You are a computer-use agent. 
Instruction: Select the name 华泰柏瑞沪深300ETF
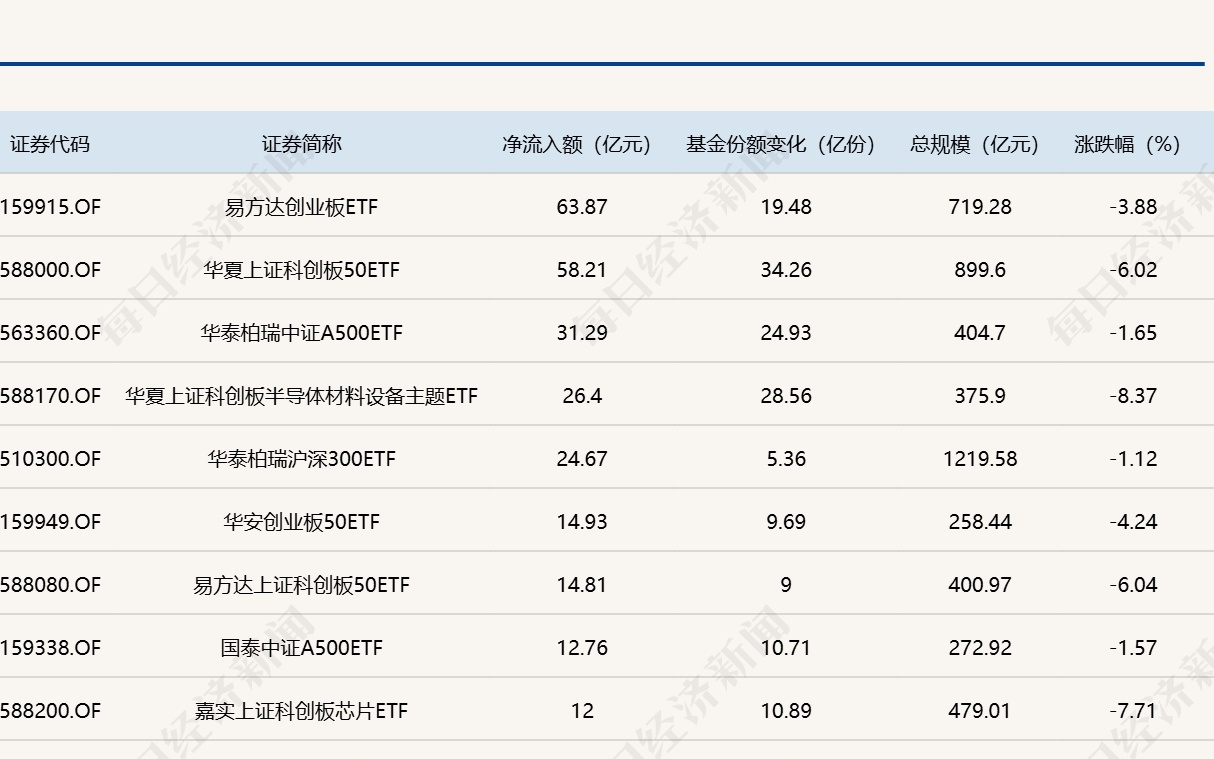click(302, 459)
